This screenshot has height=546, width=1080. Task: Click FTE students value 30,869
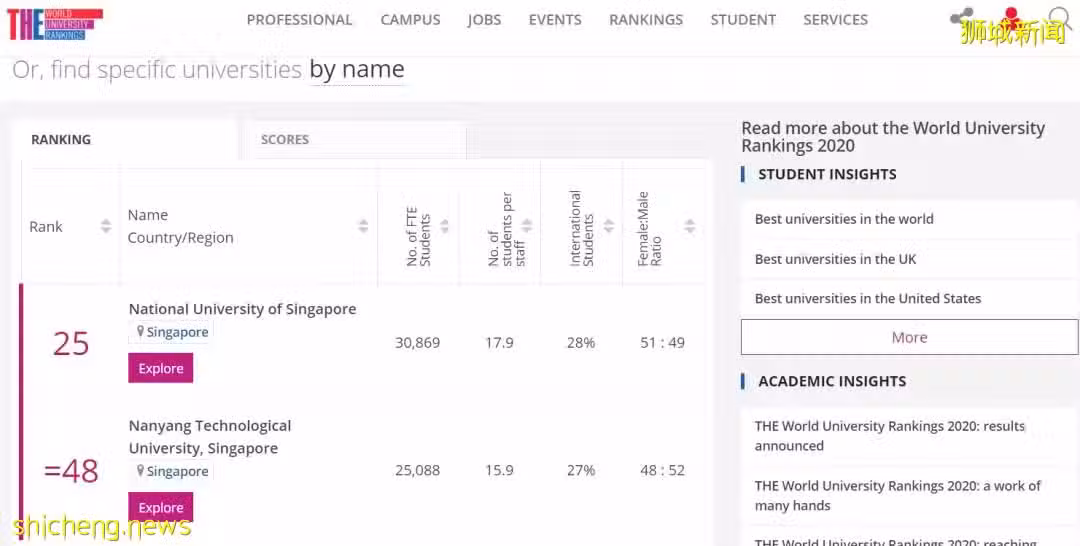pos(417,343)
